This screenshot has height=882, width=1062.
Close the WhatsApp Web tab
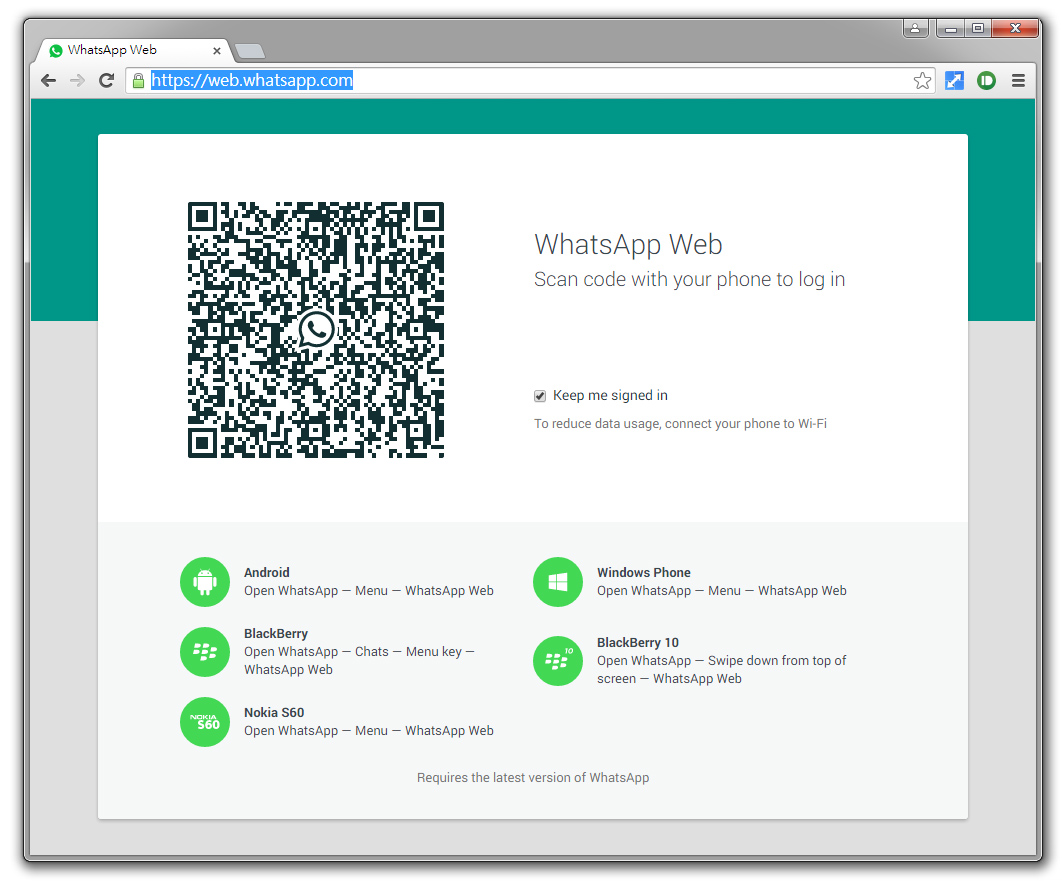coord(217,51)
